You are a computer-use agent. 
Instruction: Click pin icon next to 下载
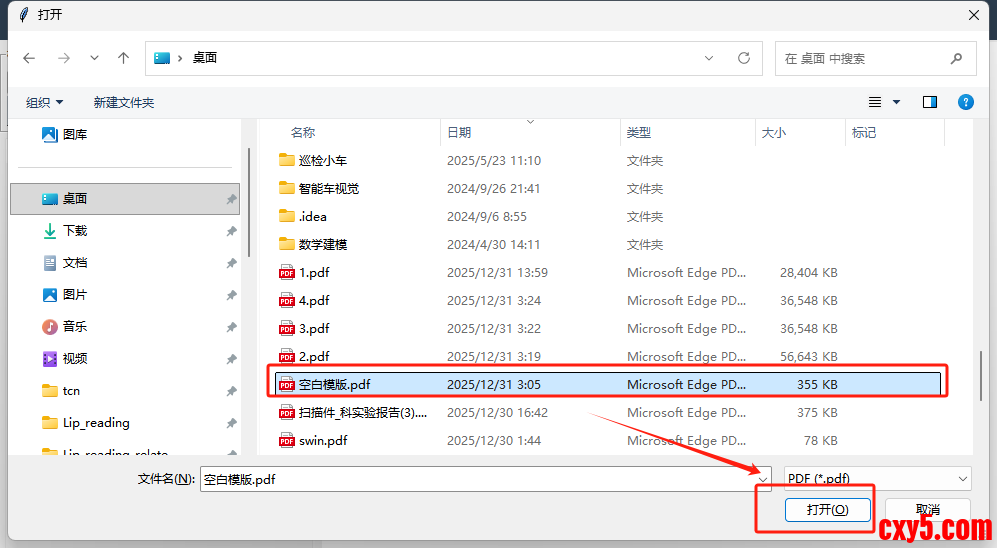231,231
